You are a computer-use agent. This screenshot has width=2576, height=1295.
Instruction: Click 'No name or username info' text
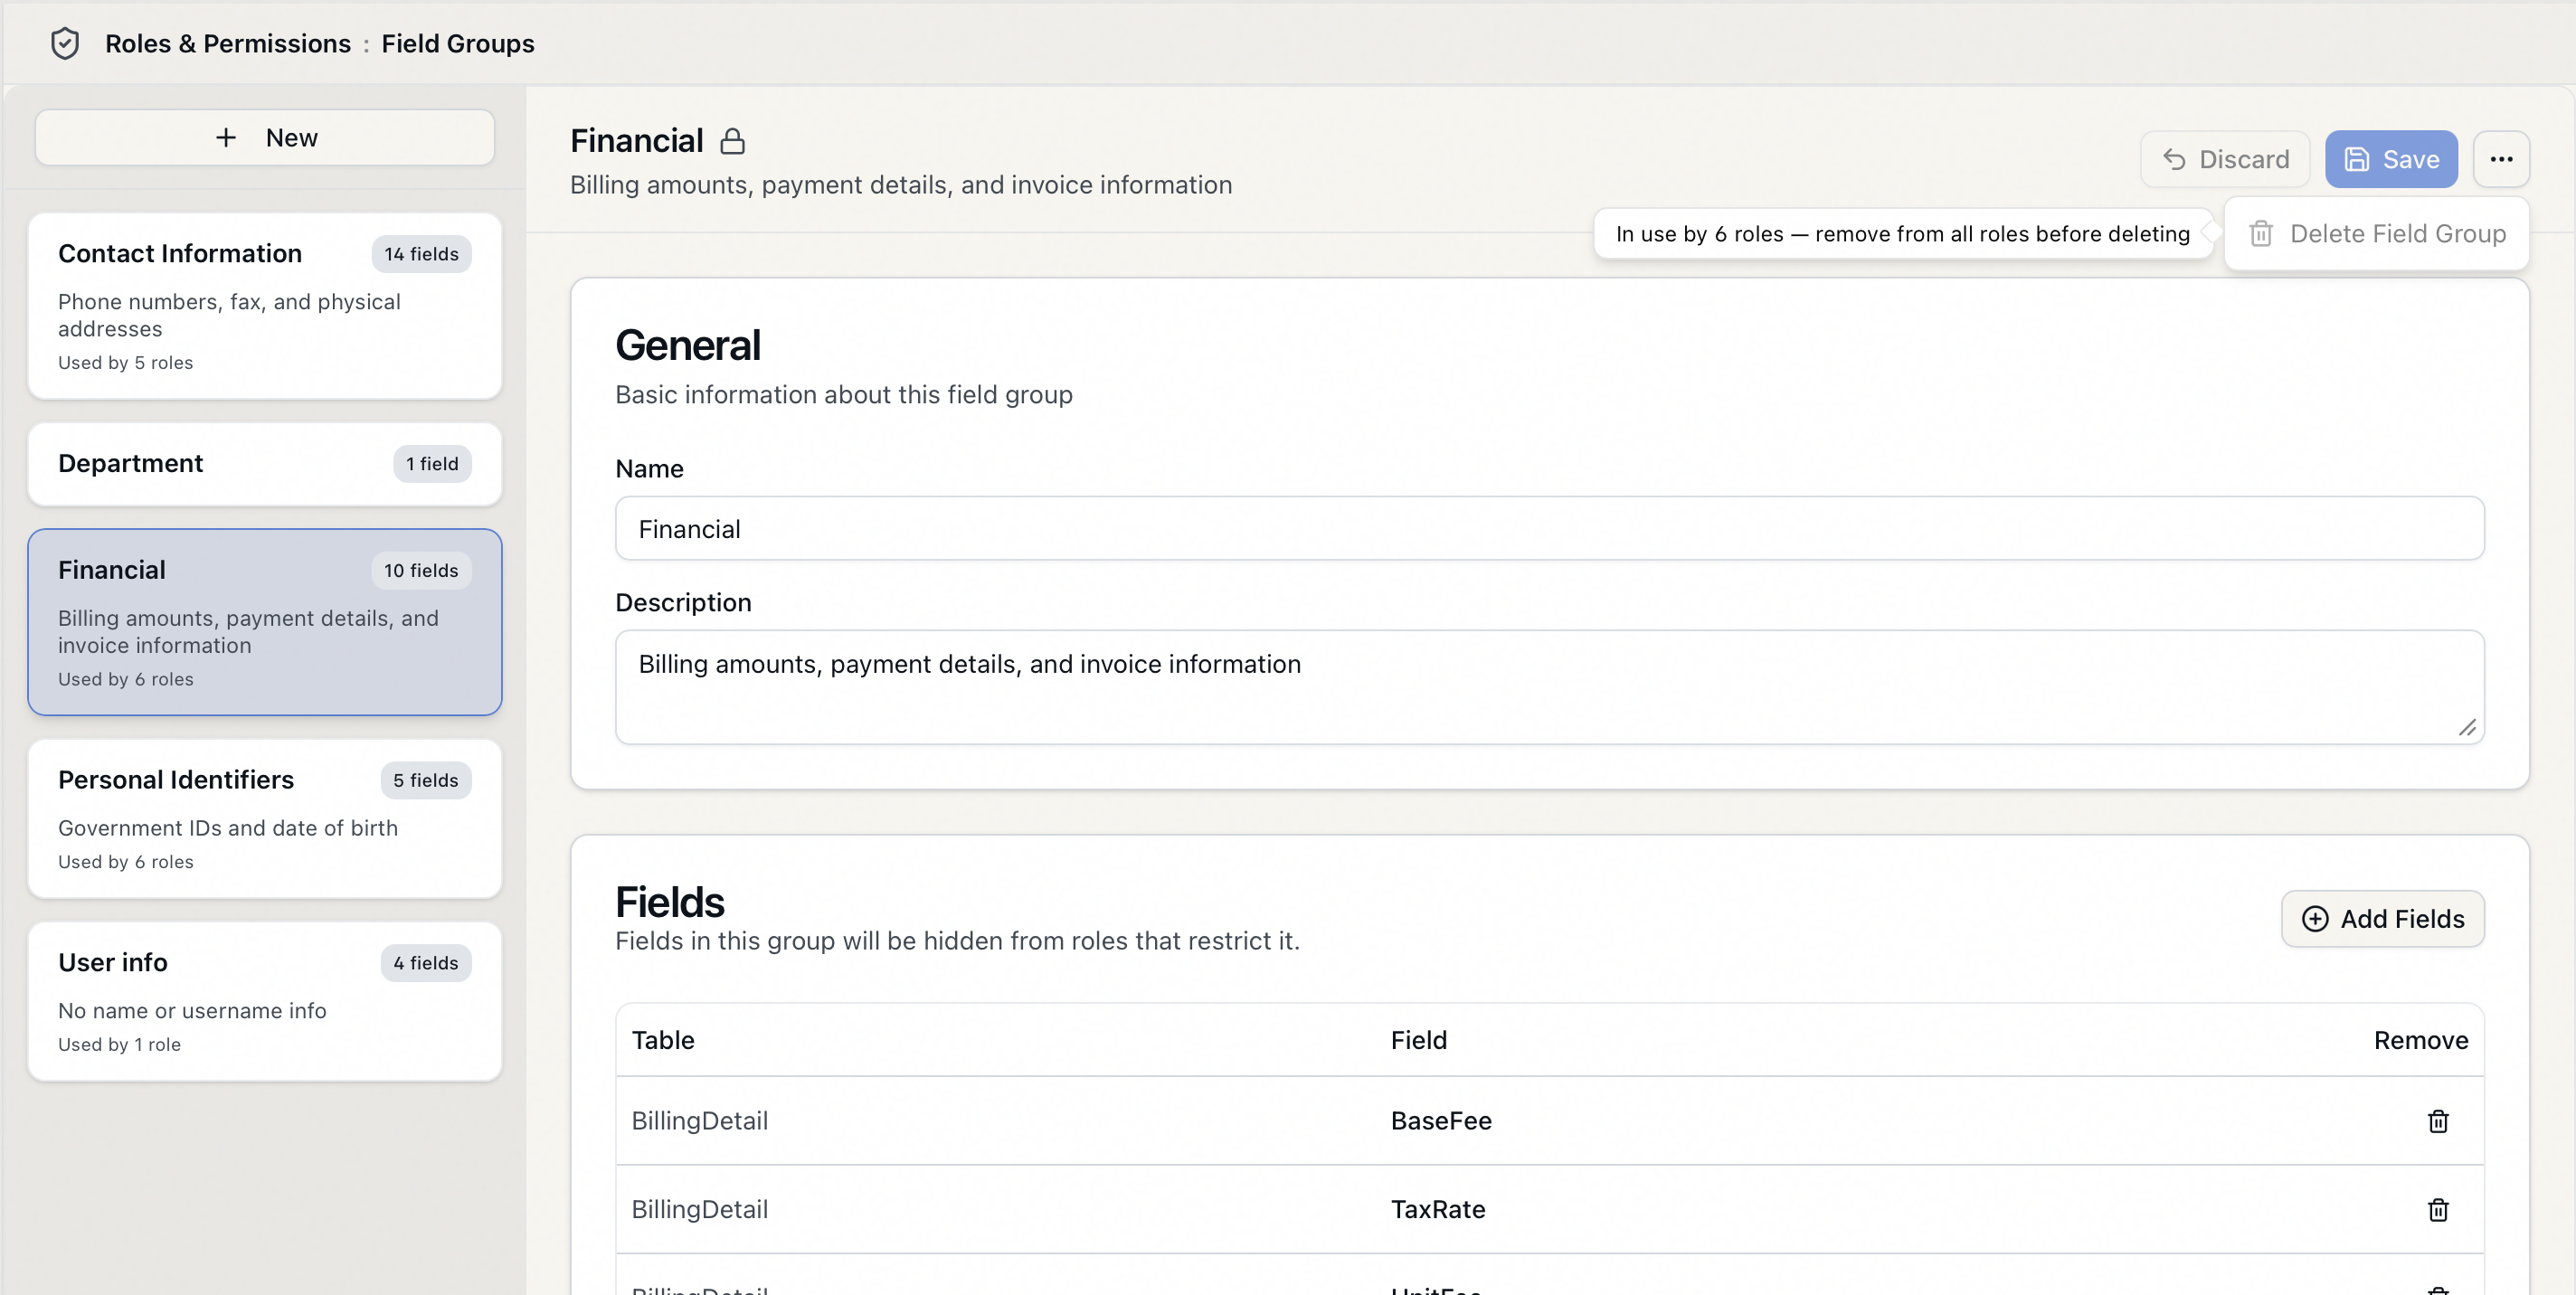pyautogui.click(x=192, y=1011)
